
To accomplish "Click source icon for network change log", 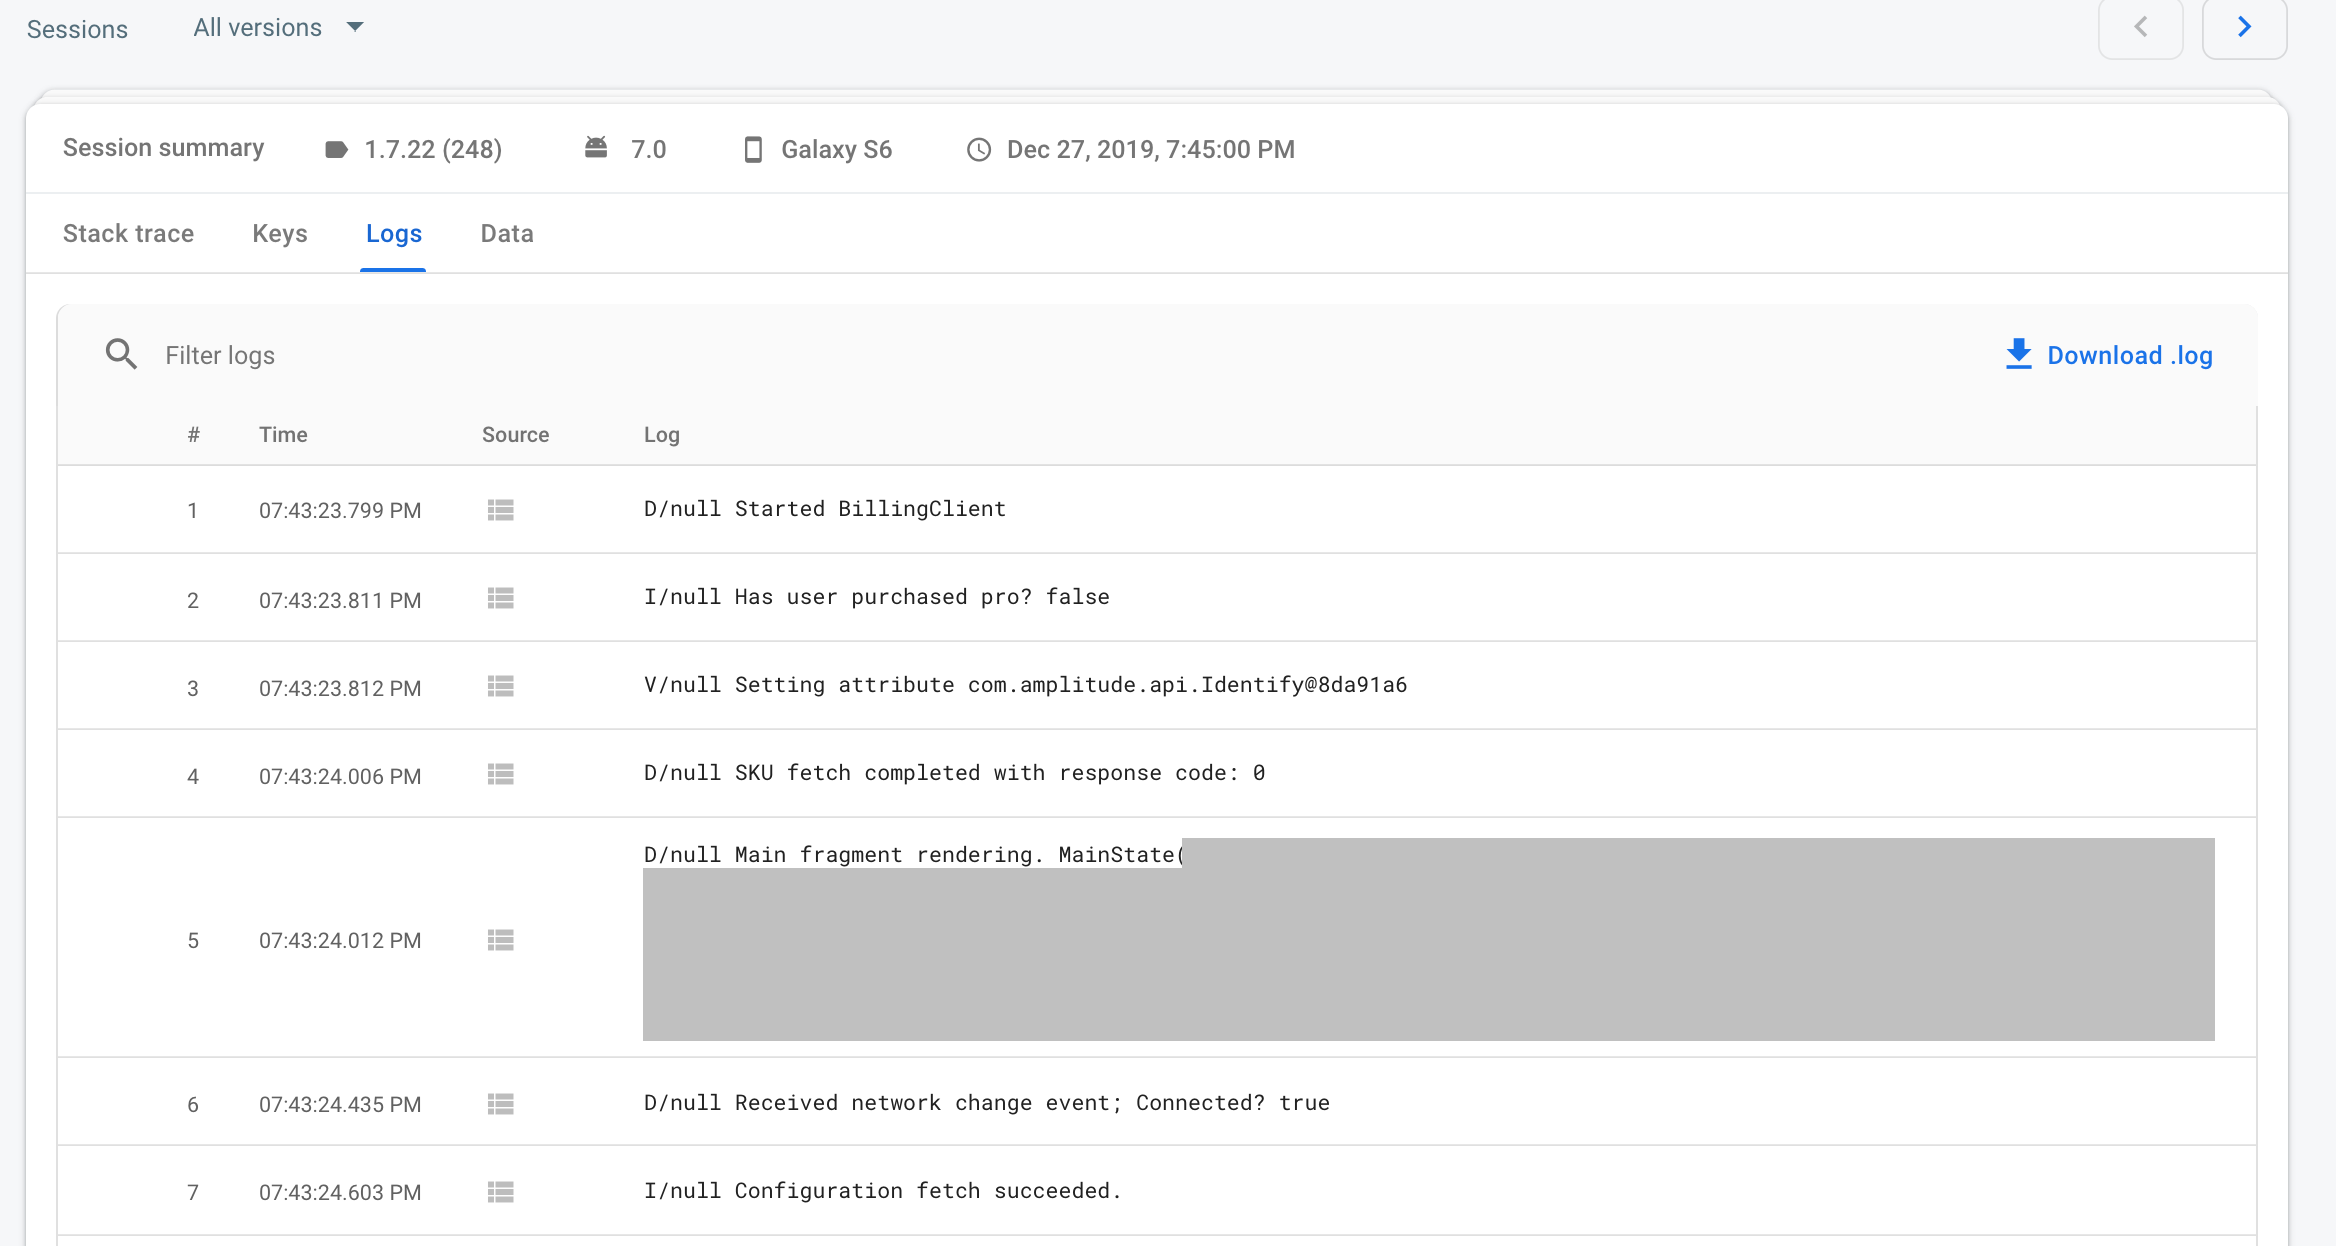I will (x=500, y=1104).
